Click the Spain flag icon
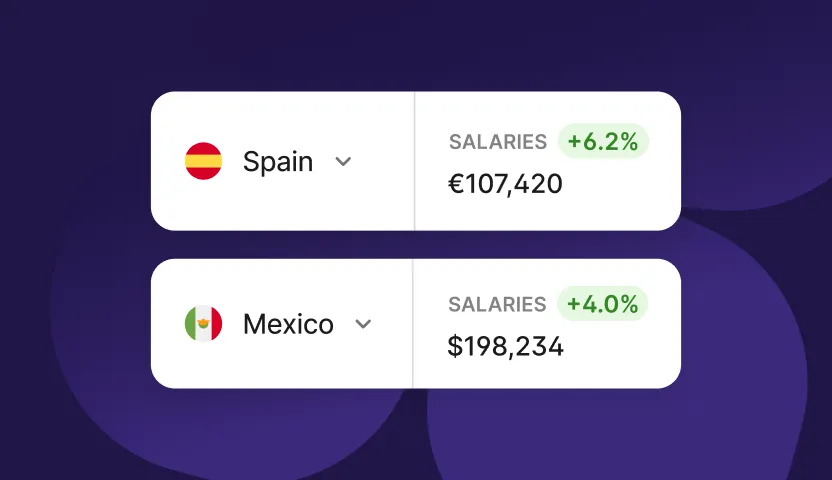The image size is (832, 480). (204, 161)
